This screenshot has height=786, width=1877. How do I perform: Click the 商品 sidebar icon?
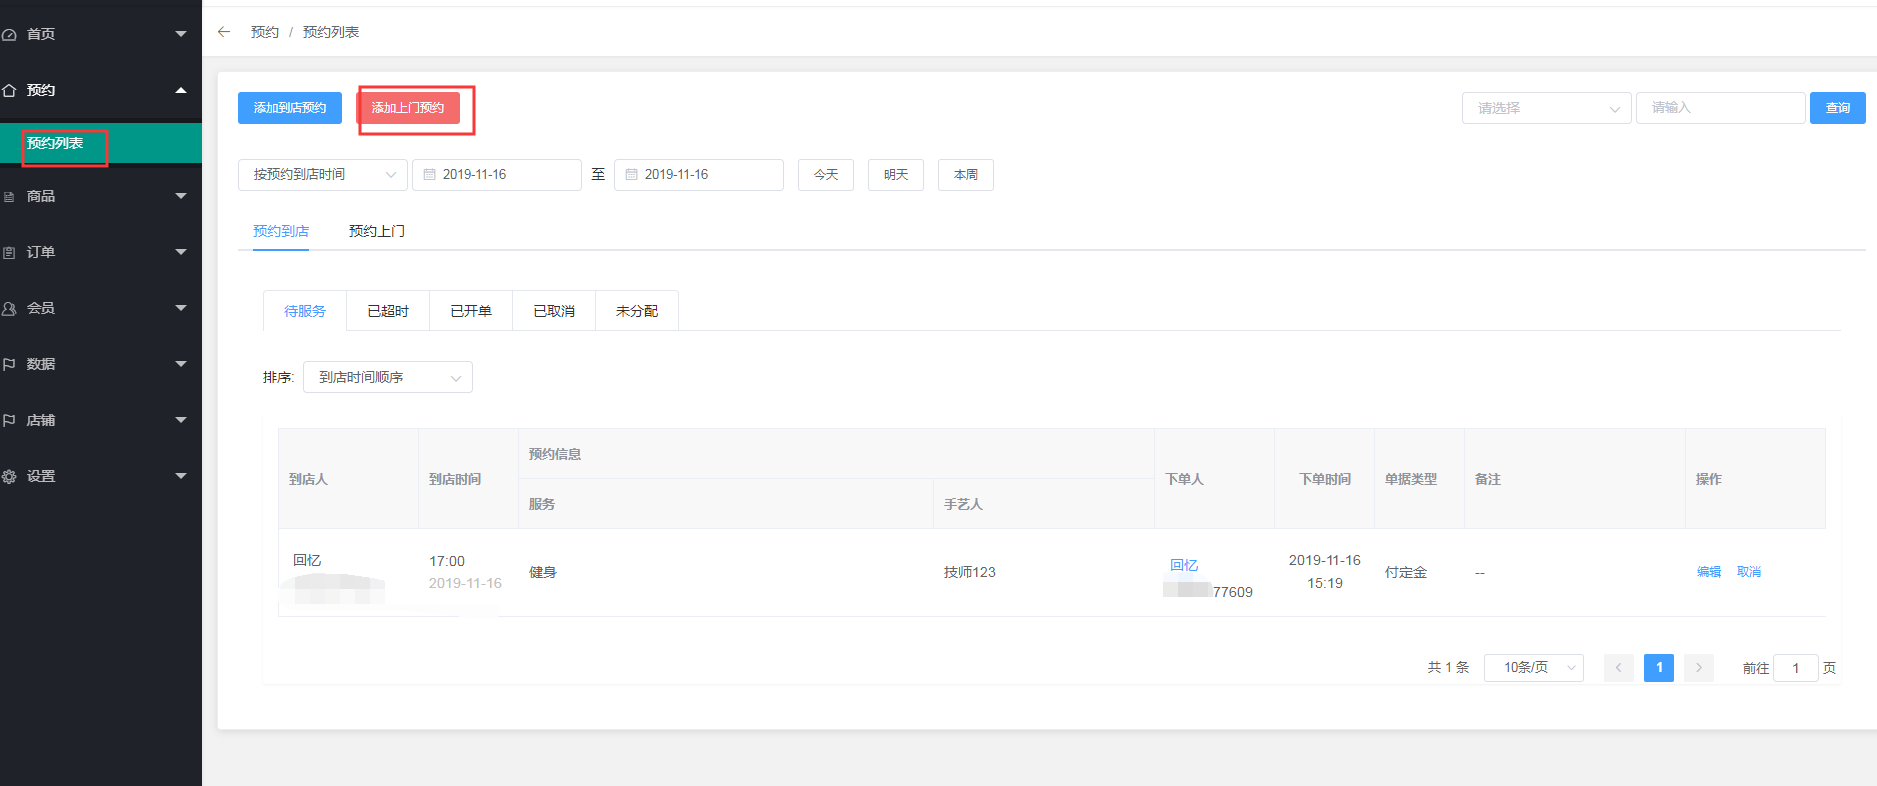(x=9, y=197)
